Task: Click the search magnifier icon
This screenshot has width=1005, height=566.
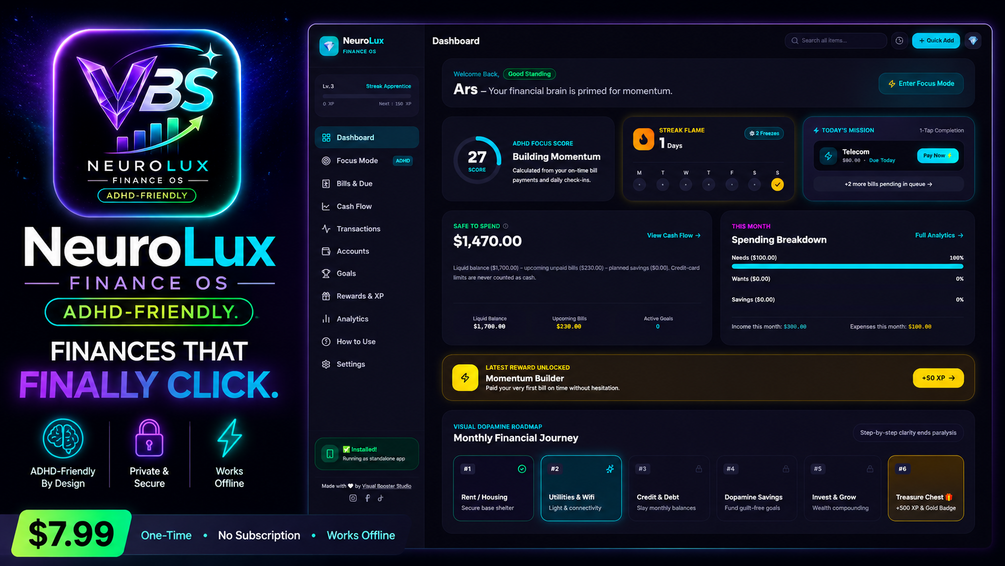Action: [x=795, y=40]
